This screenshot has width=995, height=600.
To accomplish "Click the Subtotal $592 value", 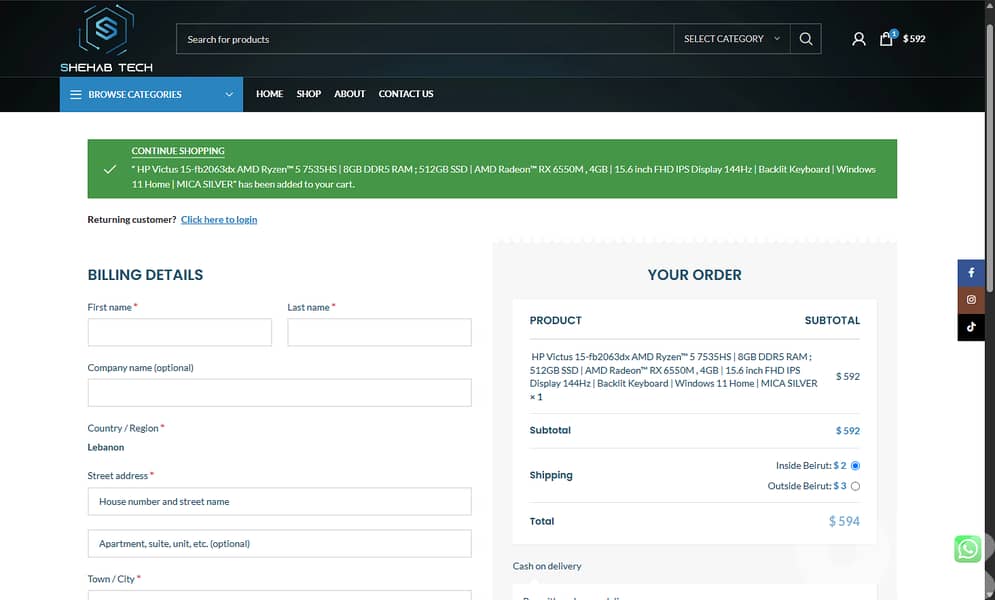I will coord(848,431).
